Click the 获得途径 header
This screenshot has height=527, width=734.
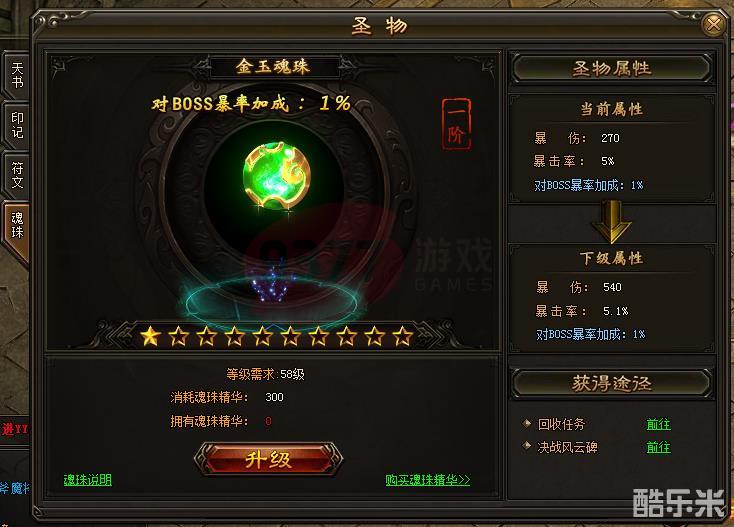(x=612, y=383)
